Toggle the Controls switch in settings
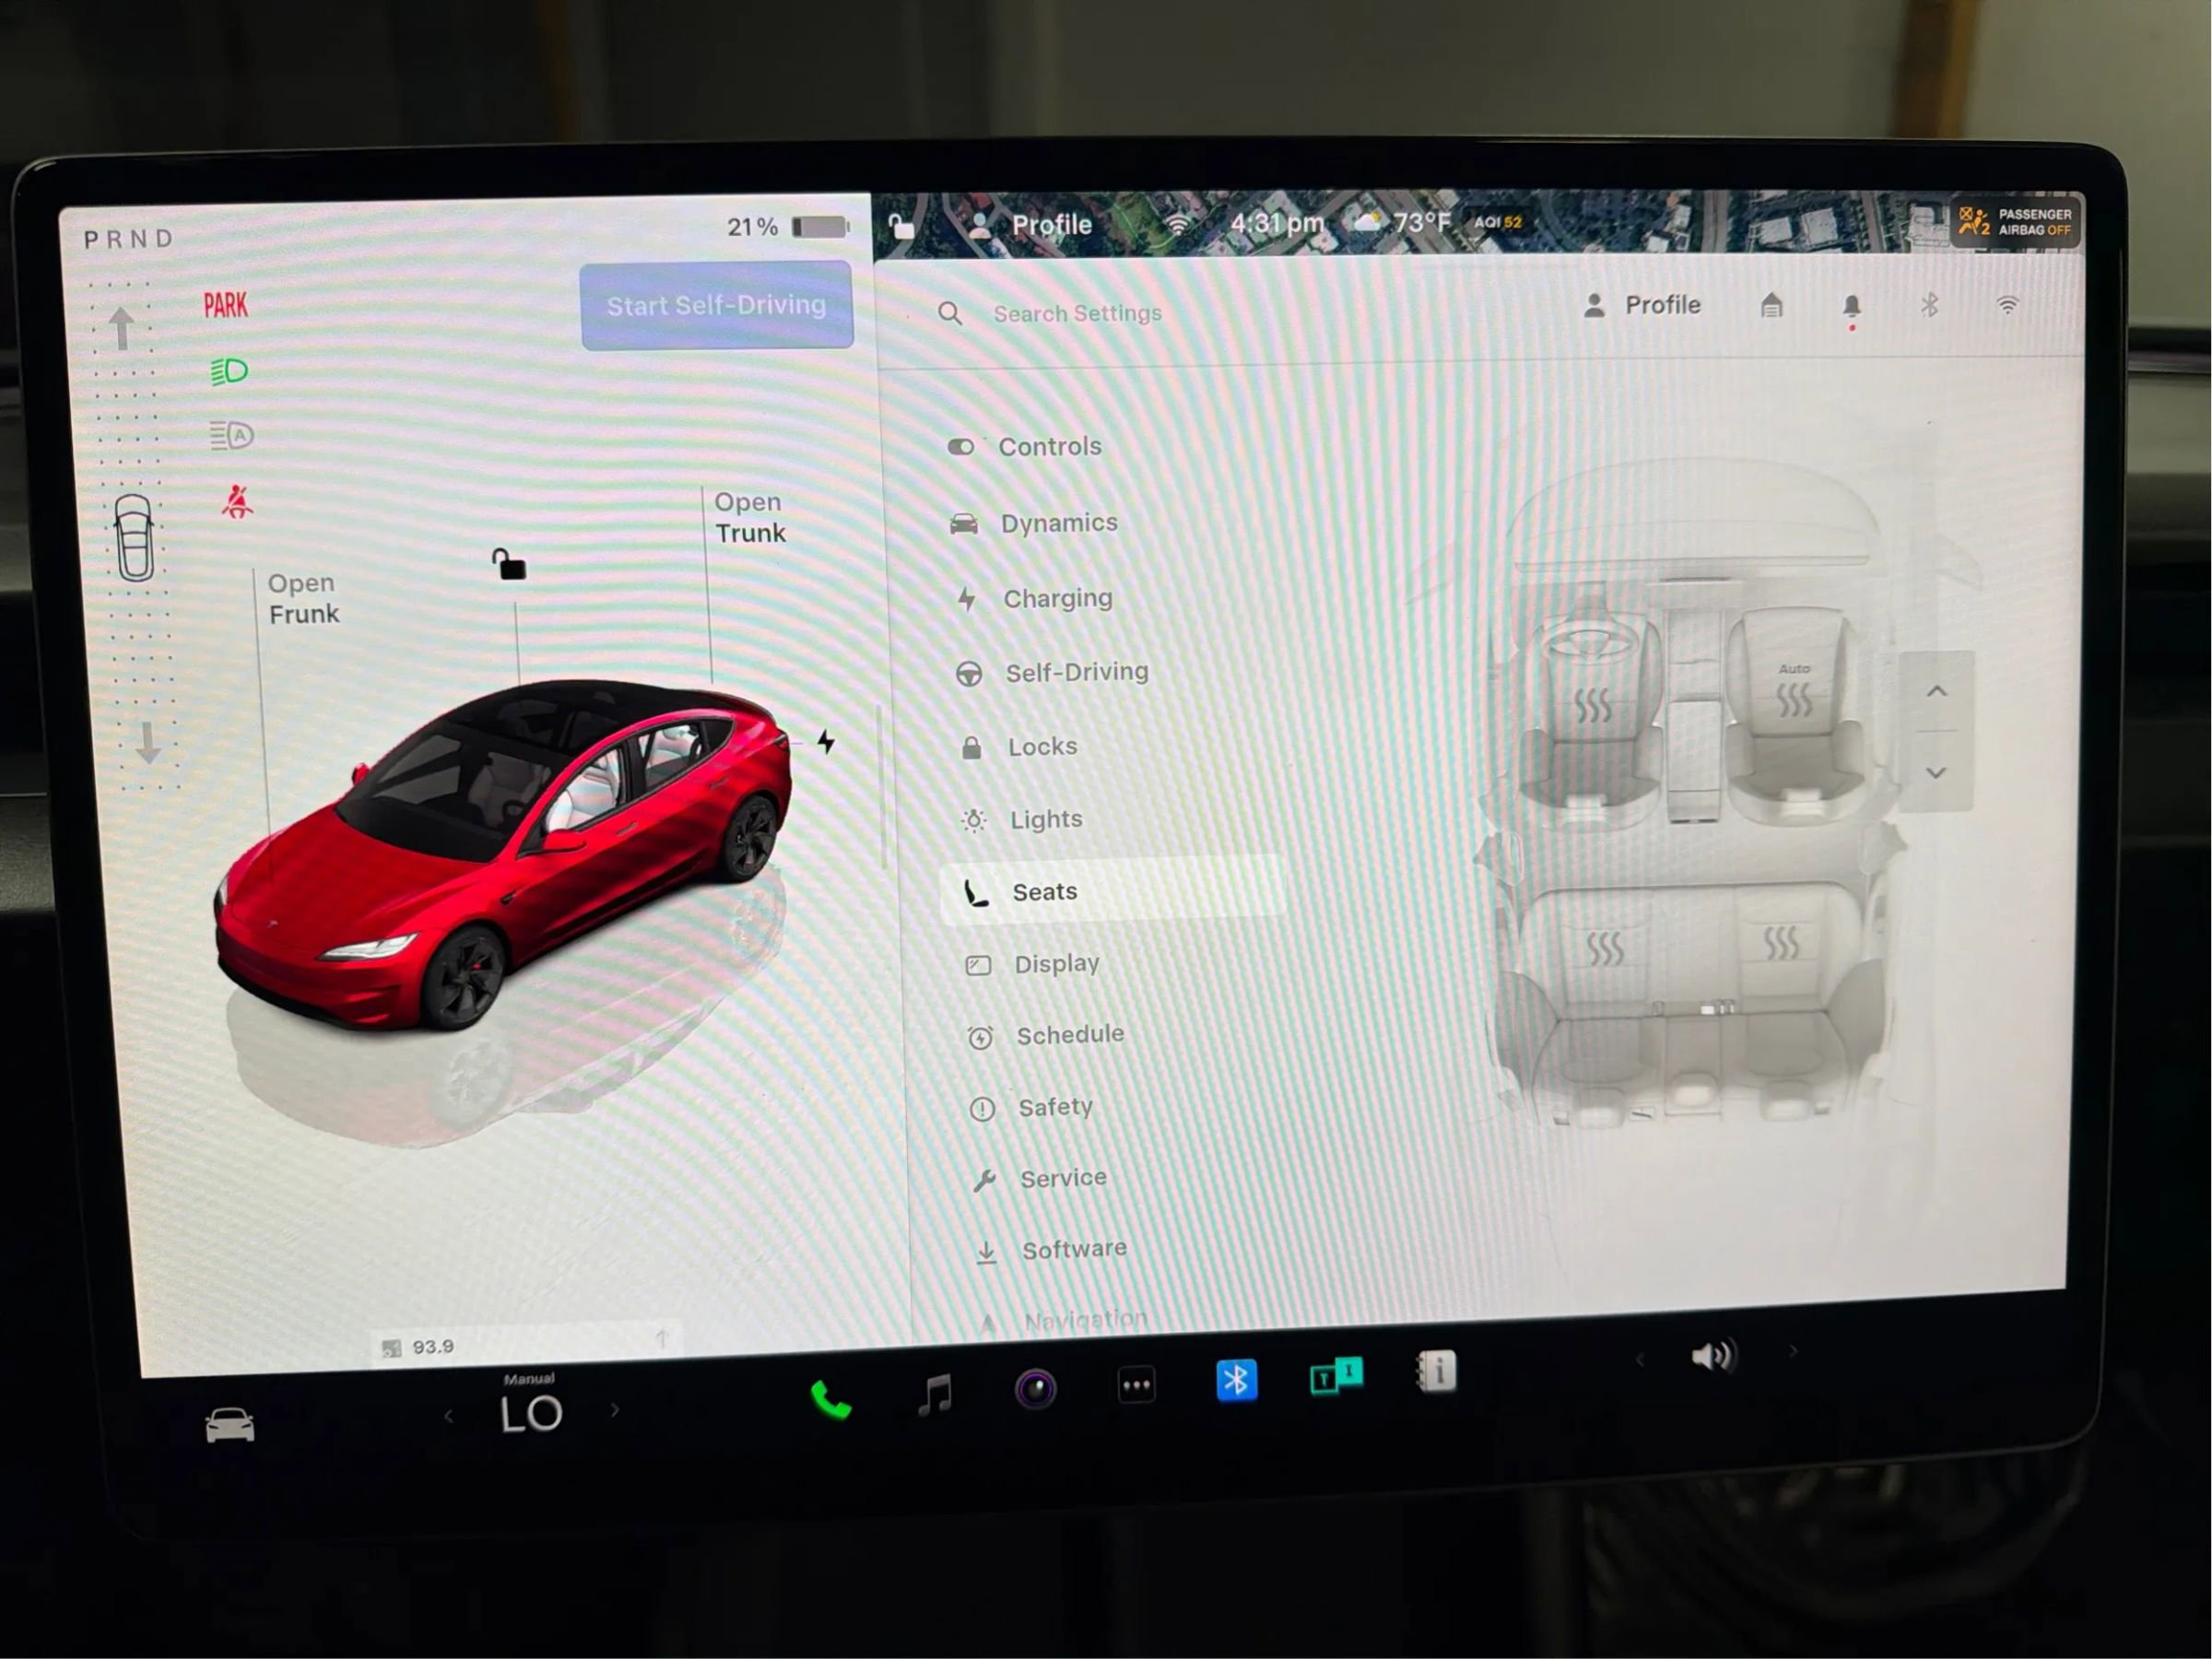Image resolution: width=2212 pixels, height=1659 pixels. tap(962, 447)
